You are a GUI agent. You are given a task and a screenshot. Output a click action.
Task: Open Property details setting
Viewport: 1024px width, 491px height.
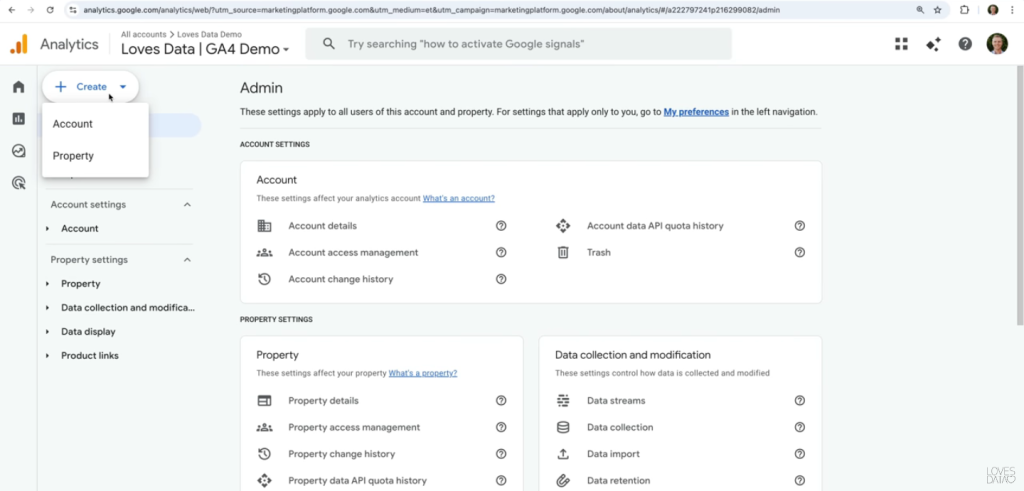click(323, 401)
